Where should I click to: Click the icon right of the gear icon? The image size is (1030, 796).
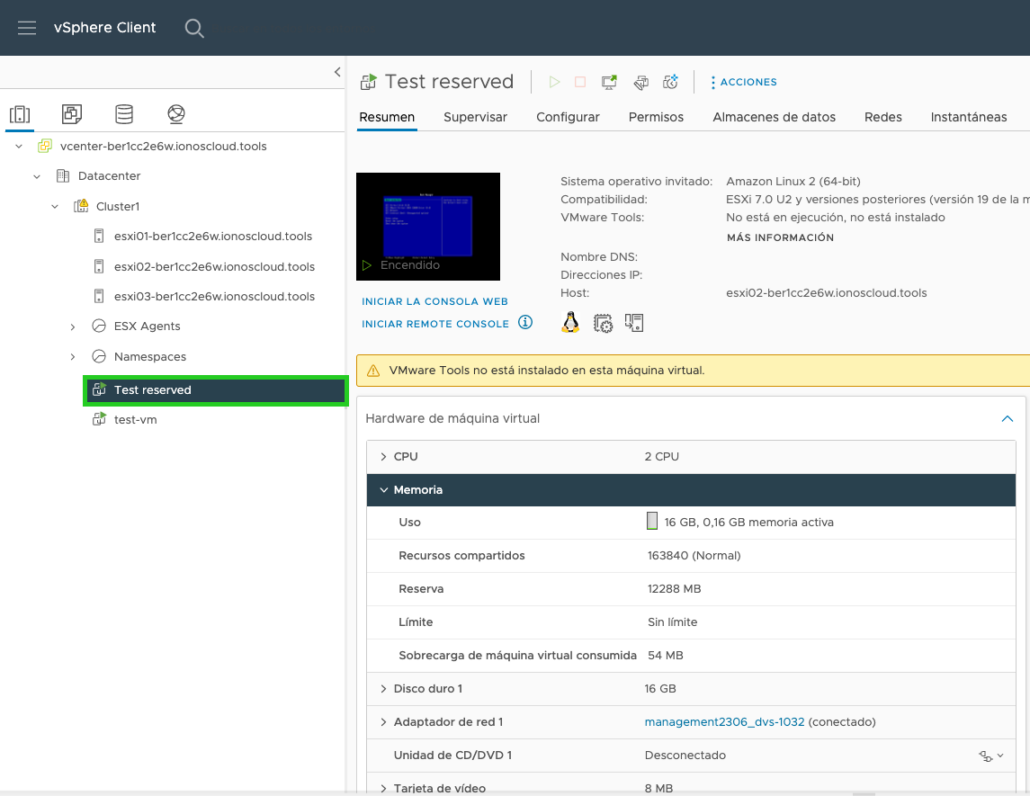[634, 322]
